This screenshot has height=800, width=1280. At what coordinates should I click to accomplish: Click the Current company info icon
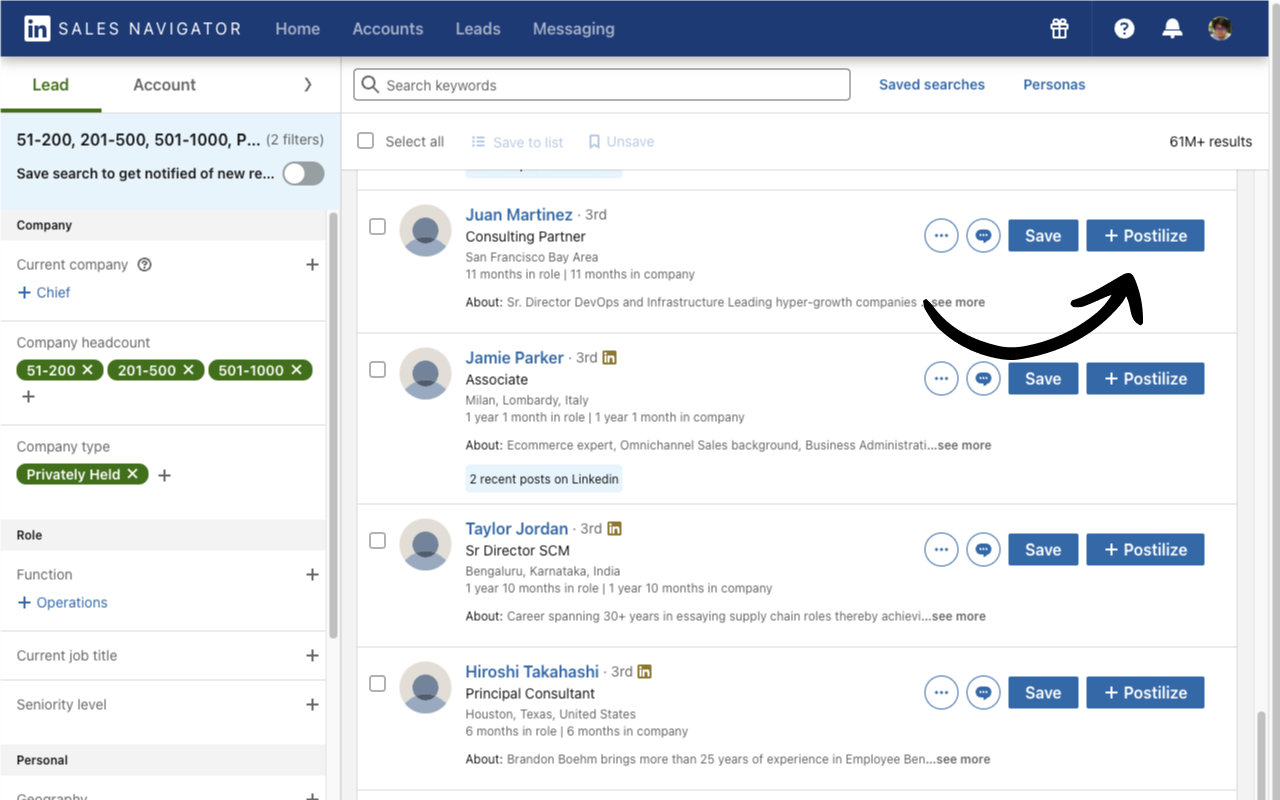[144, 265]
